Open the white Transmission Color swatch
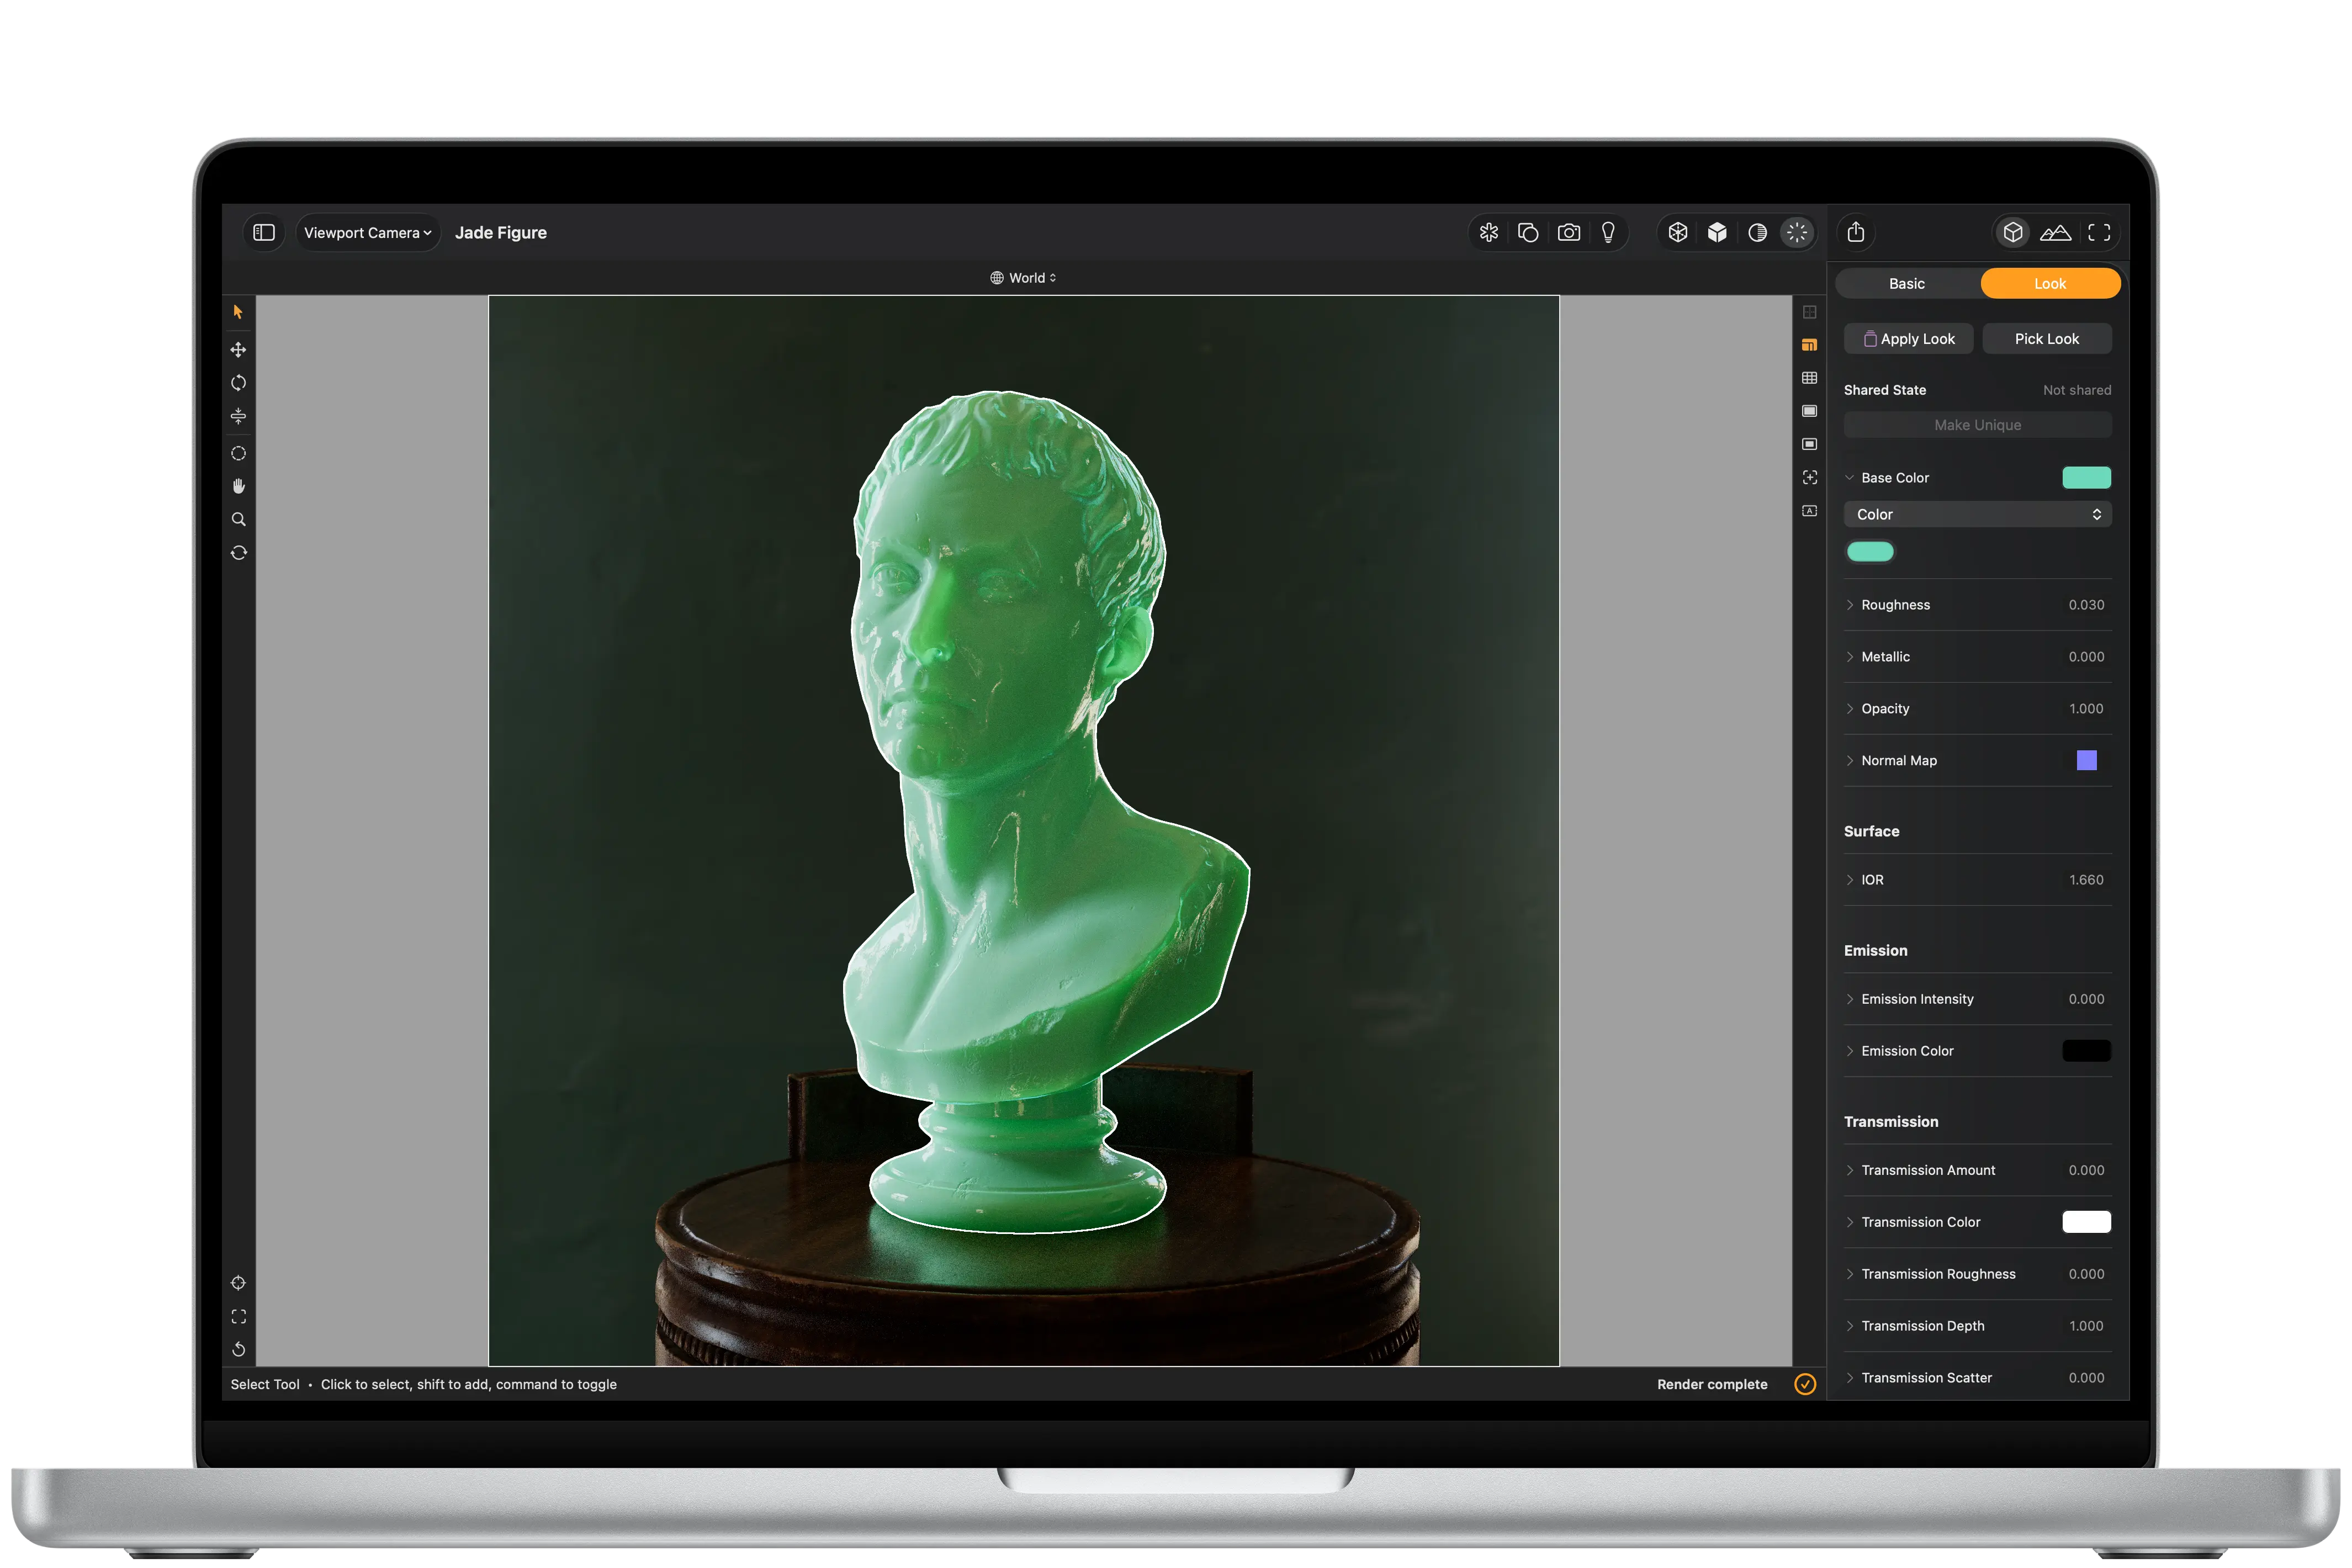The image size is (2352, 1568). pyautogui.click(x=2086, y=1222)
